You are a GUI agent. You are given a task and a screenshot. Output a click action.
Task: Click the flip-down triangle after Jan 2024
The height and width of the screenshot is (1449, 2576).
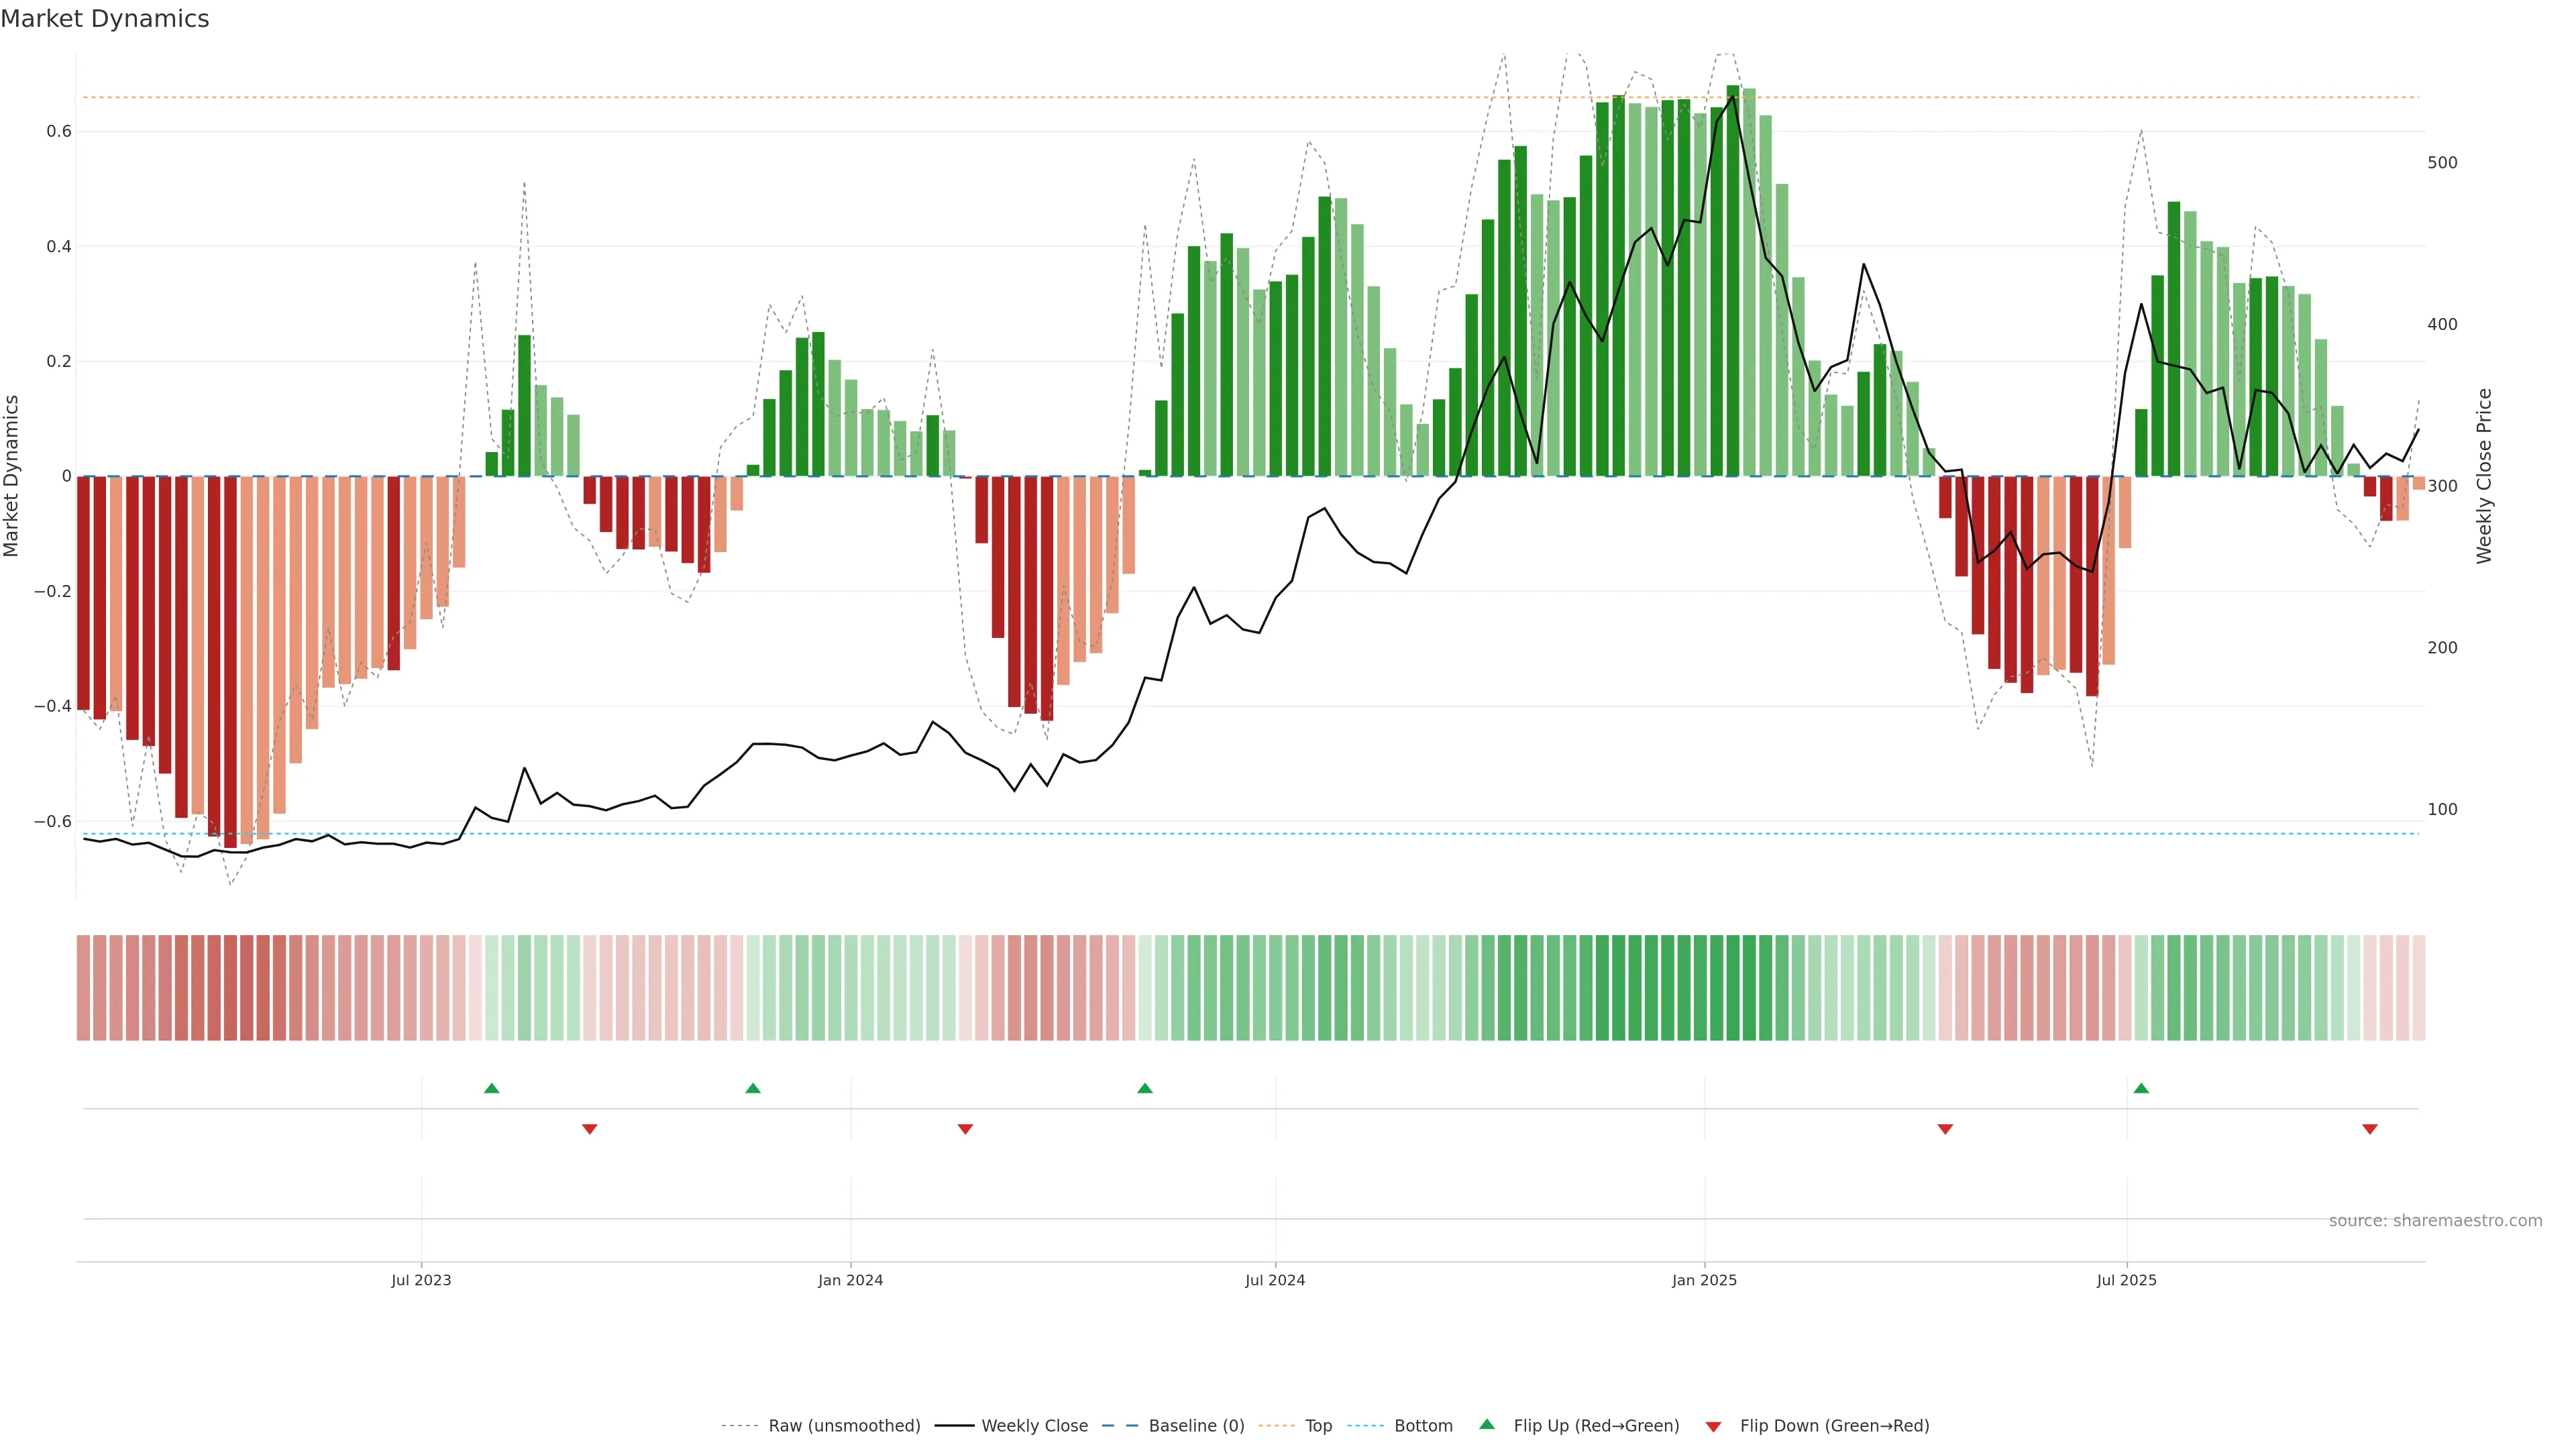coord(965,1129)
